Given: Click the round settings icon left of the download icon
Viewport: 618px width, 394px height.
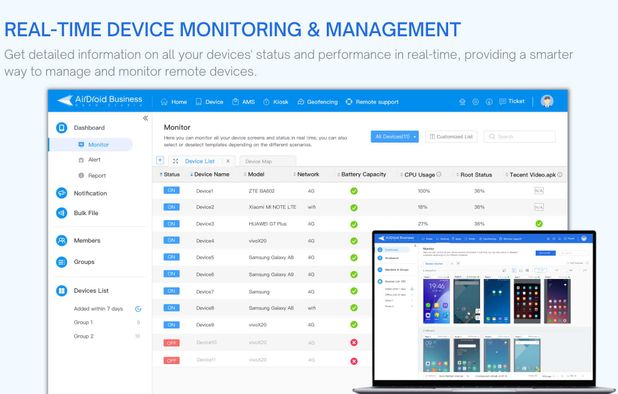Looking at the screenshot, I should point(475,102).
